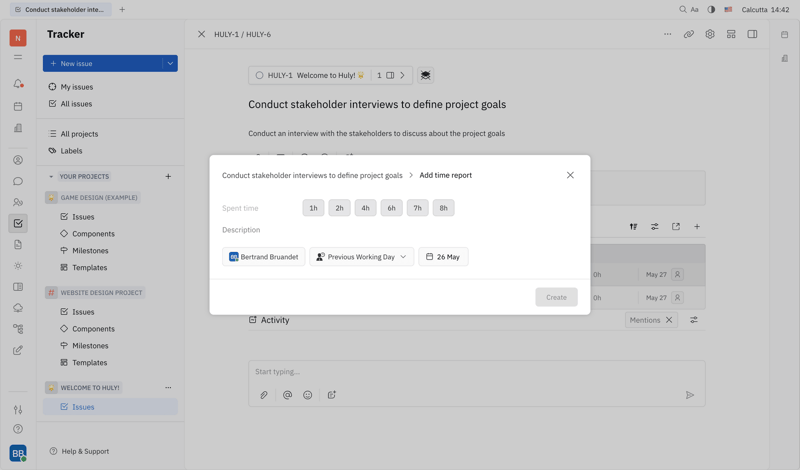Click the mention @ icon in comment box

287,395
